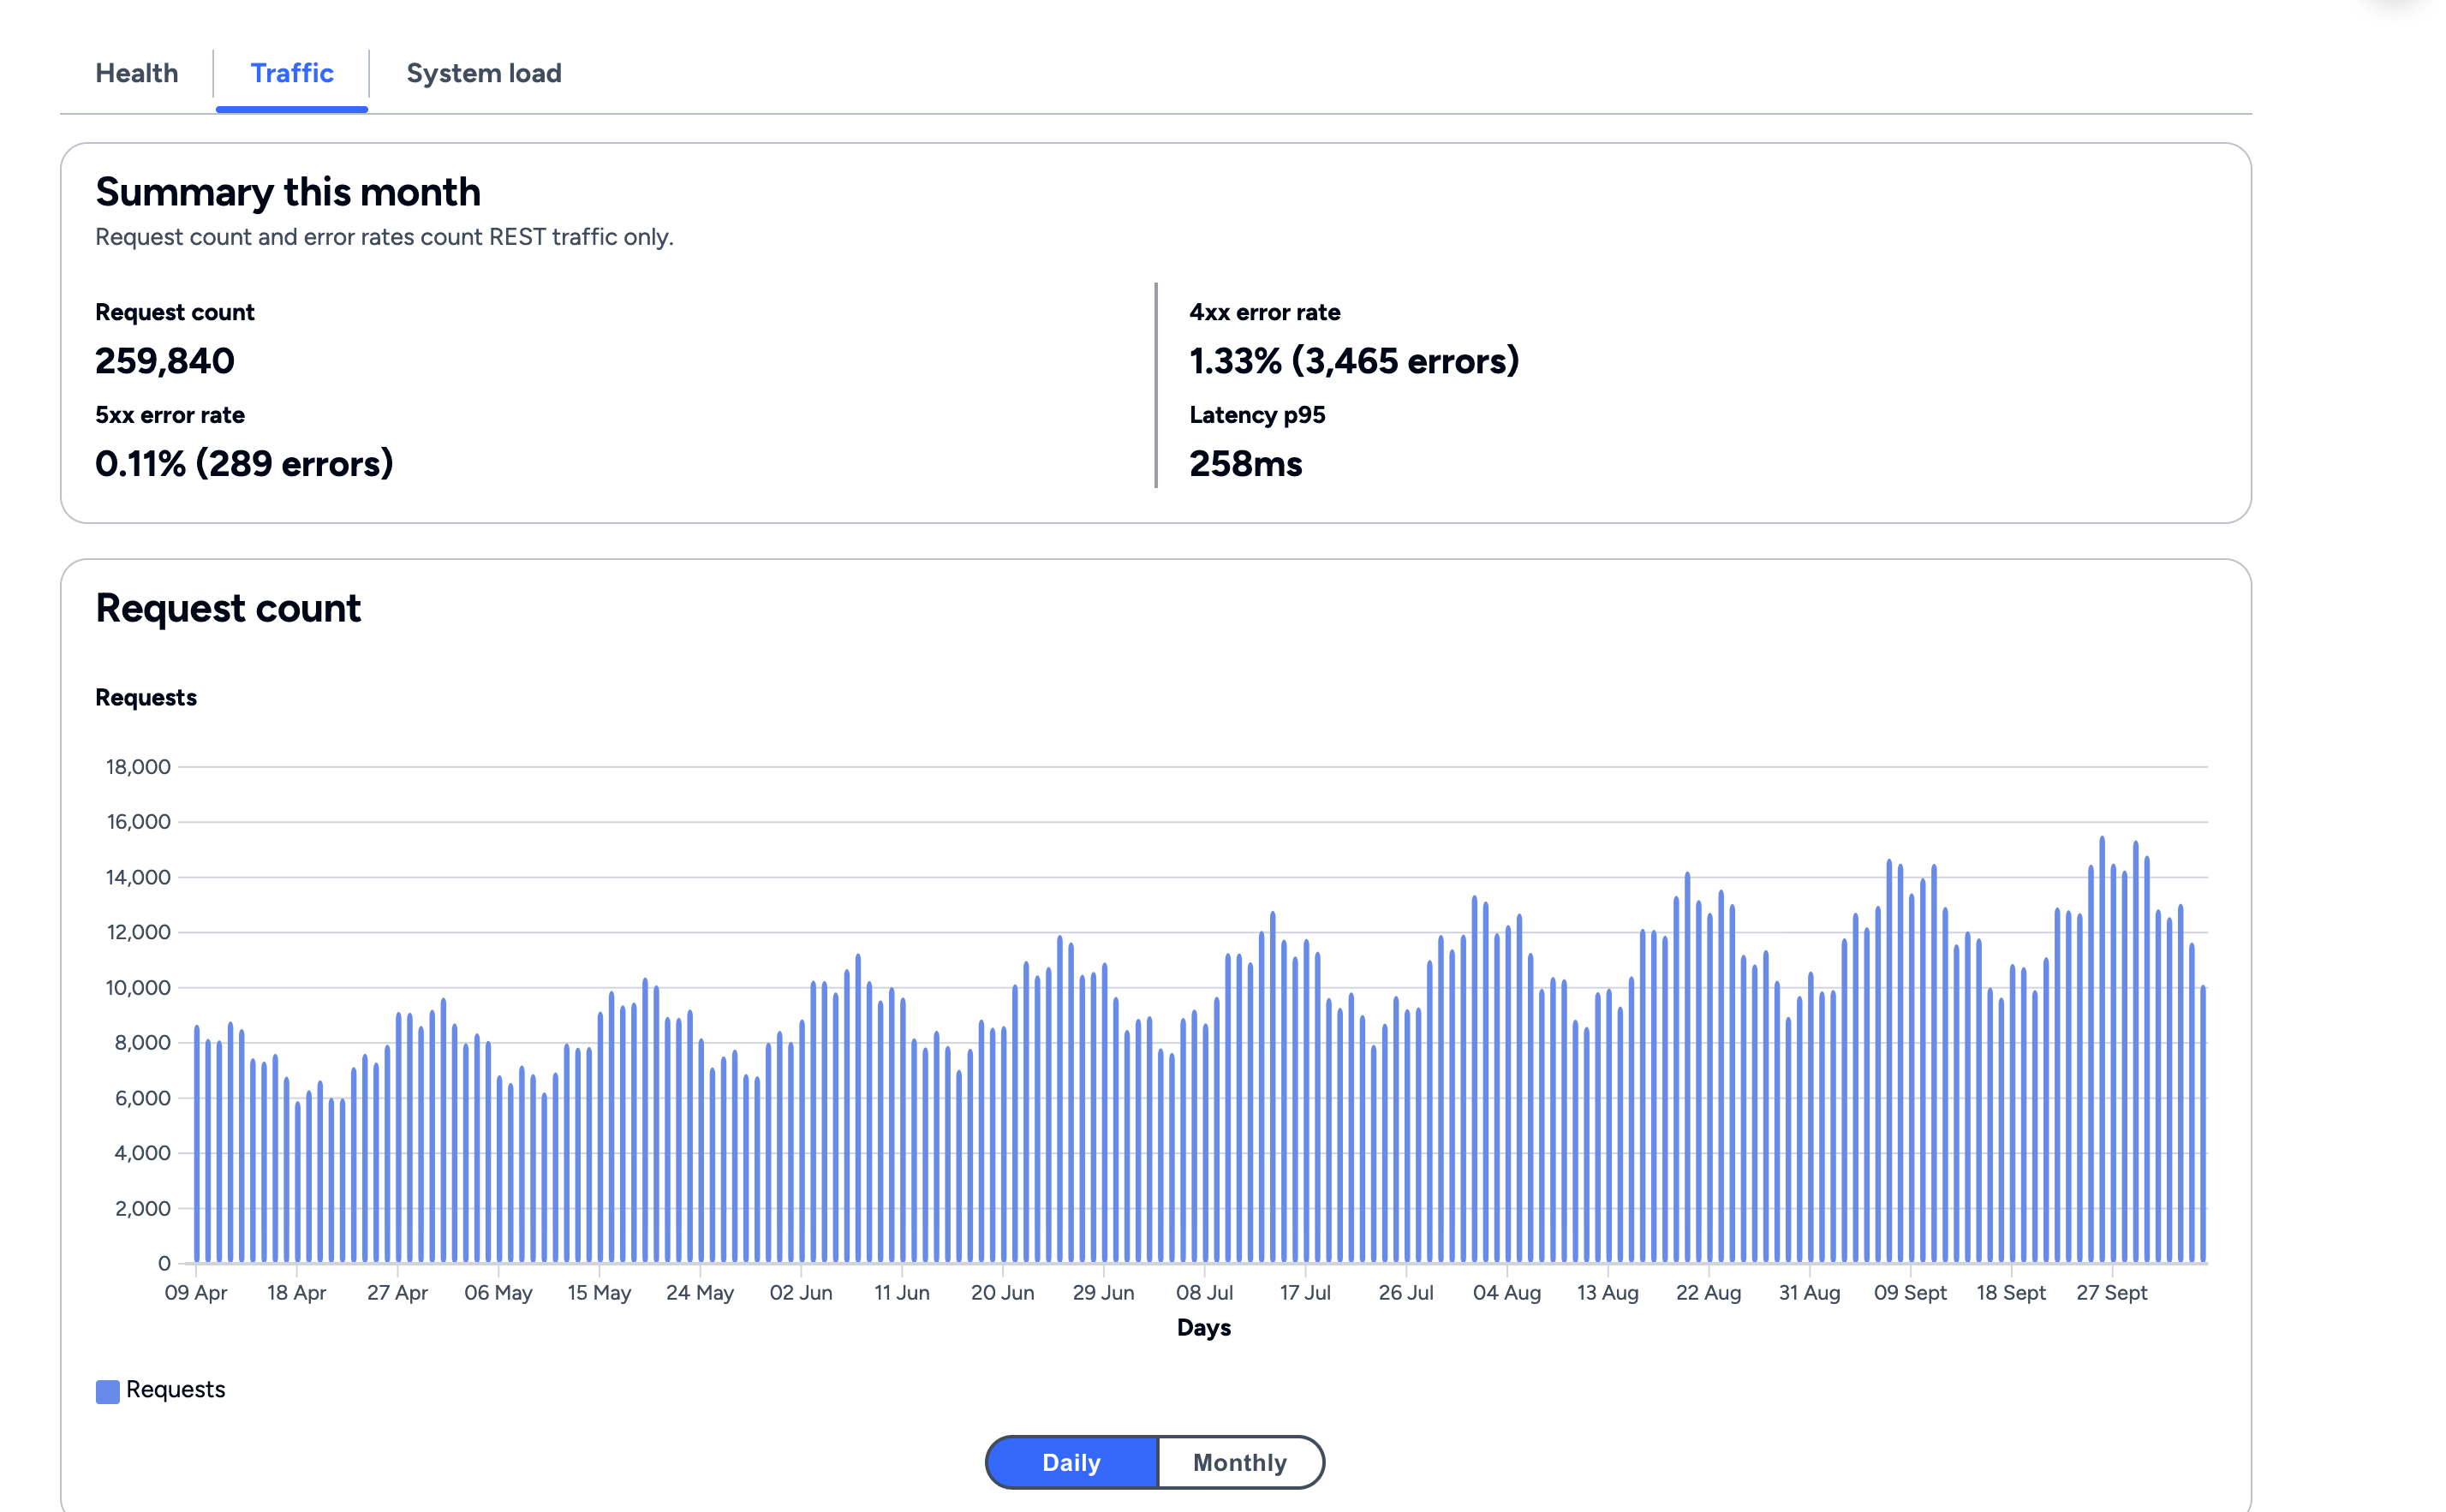Image resolution: width=2446 pixels, height=1512 pixels.
Task: Click the 22 Aug axis label
Action: pyautogui.click(x=1709, y=1292)
